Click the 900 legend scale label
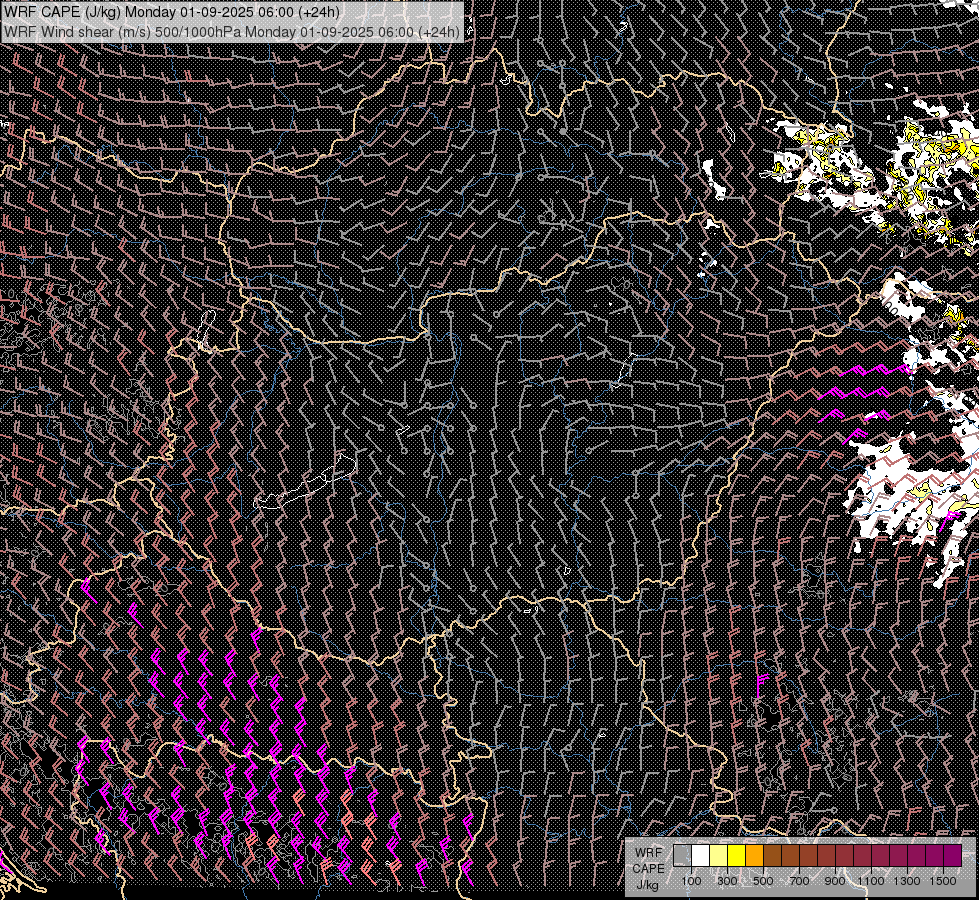 pyautogui.click(x=835, y=881)
